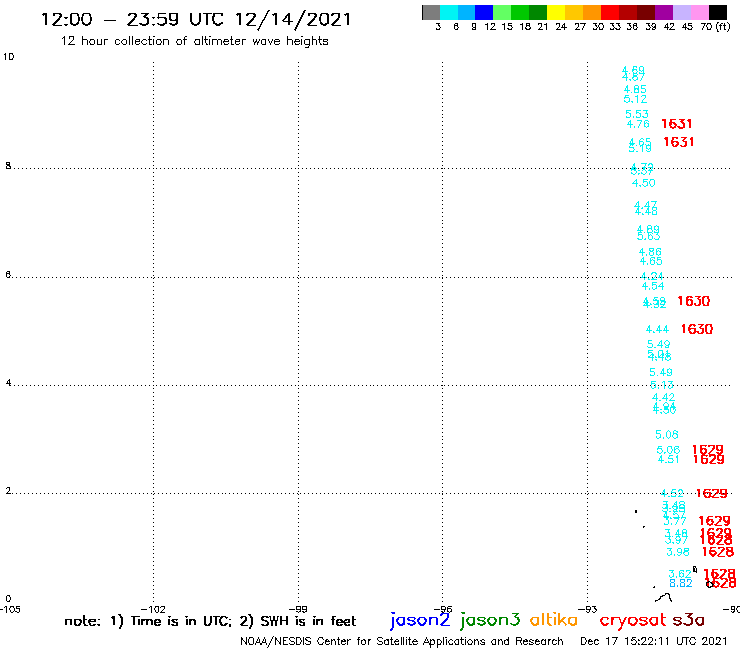
Task: Click the jason2 satellite legend label
Action: [420, 620]
